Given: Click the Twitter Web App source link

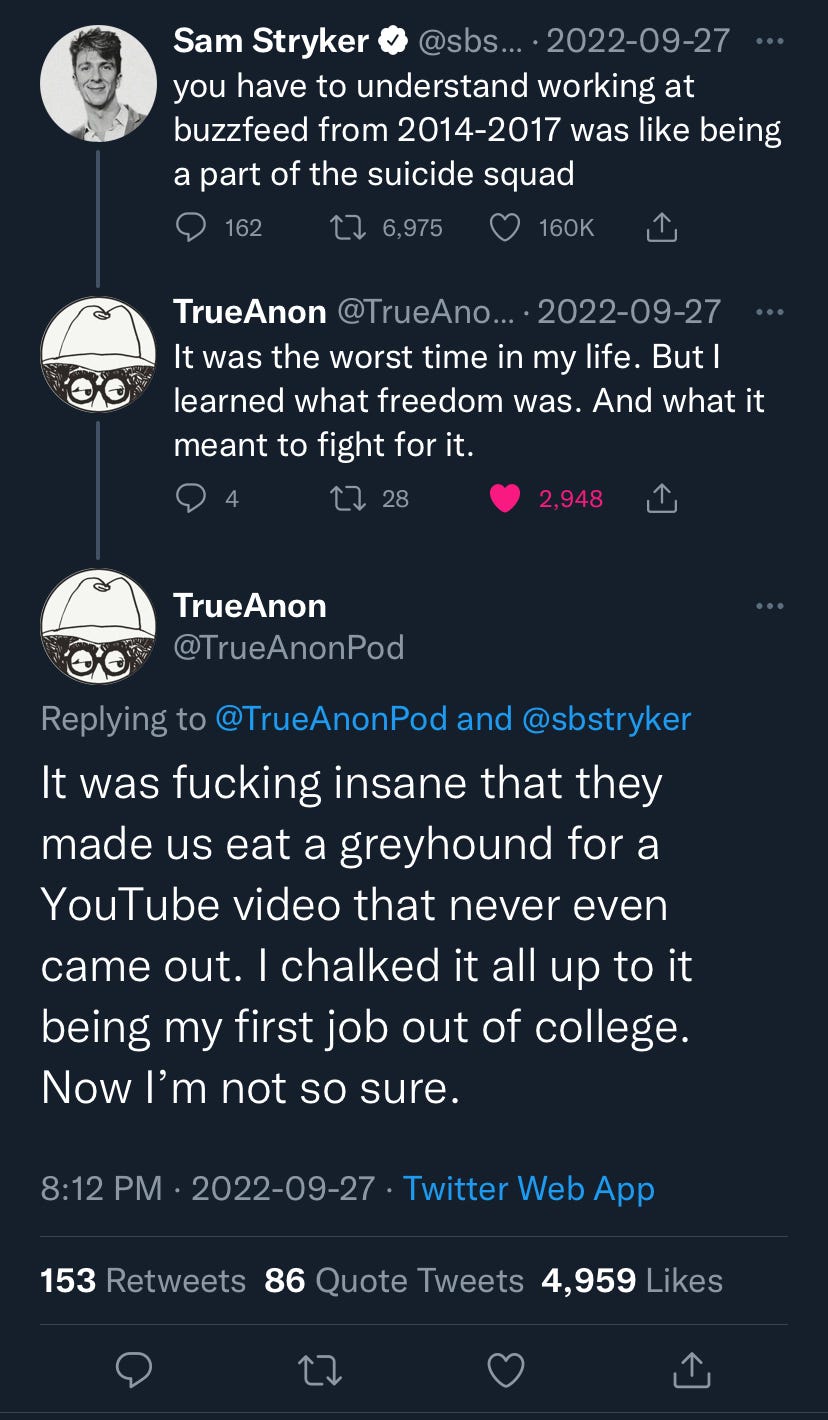Looking at the screenshot, I should 528,1189.
